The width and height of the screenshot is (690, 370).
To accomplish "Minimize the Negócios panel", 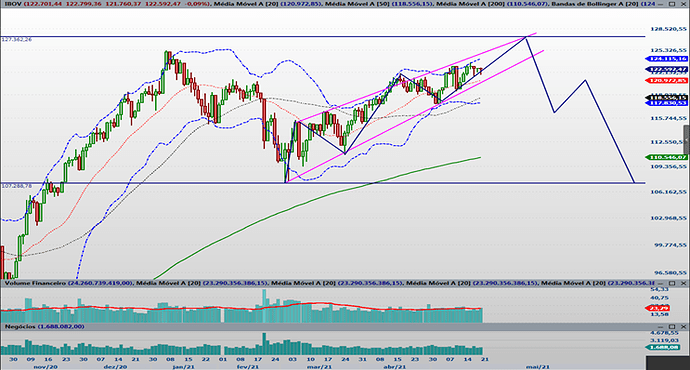I will (661, 326).
